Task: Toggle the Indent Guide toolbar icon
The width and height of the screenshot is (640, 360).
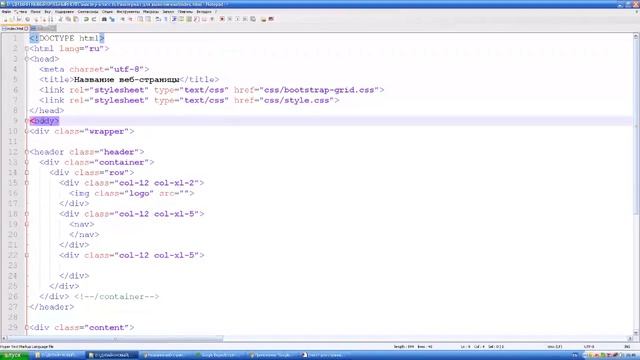Action: 174,19
